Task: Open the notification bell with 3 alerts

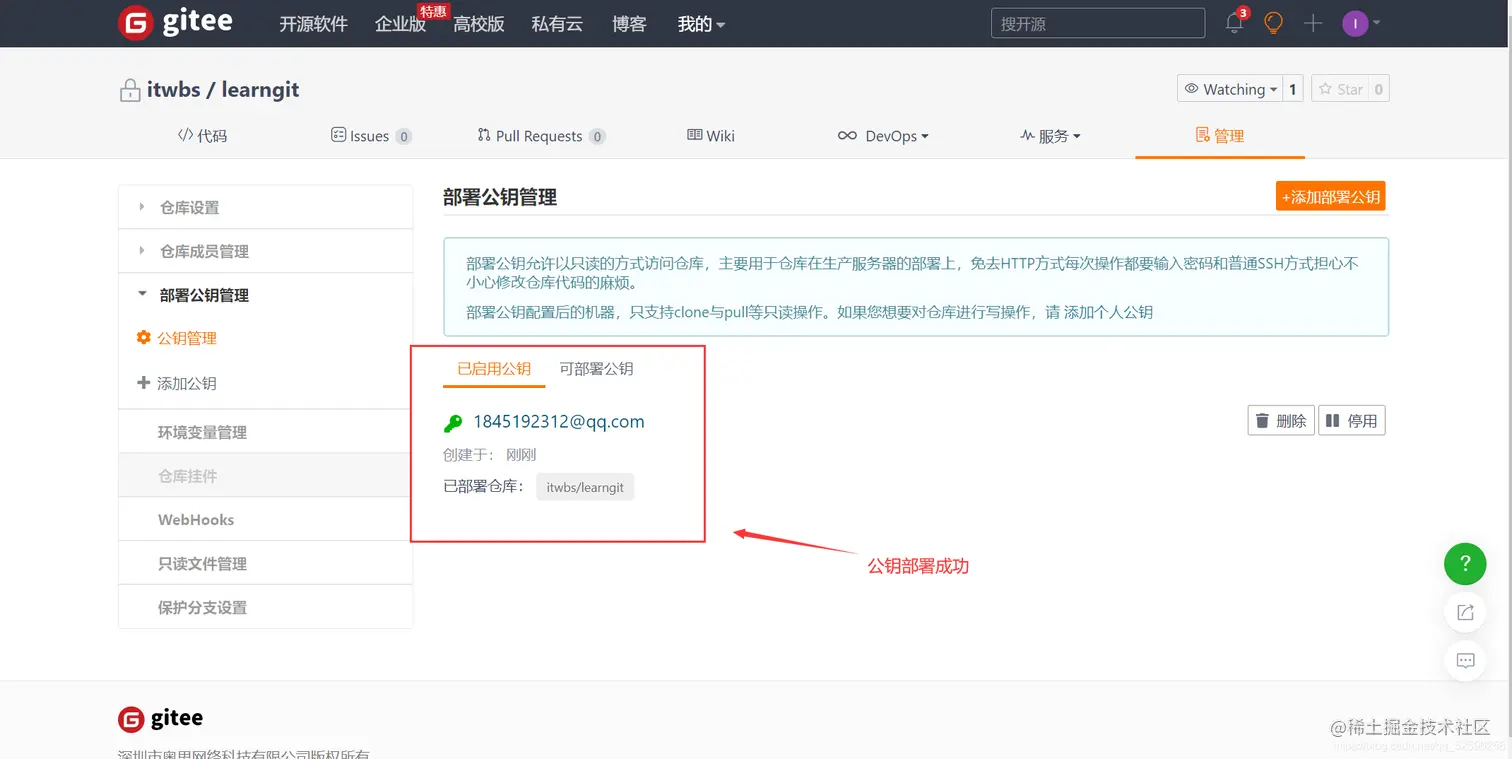Action: (x=1234, y=22)
